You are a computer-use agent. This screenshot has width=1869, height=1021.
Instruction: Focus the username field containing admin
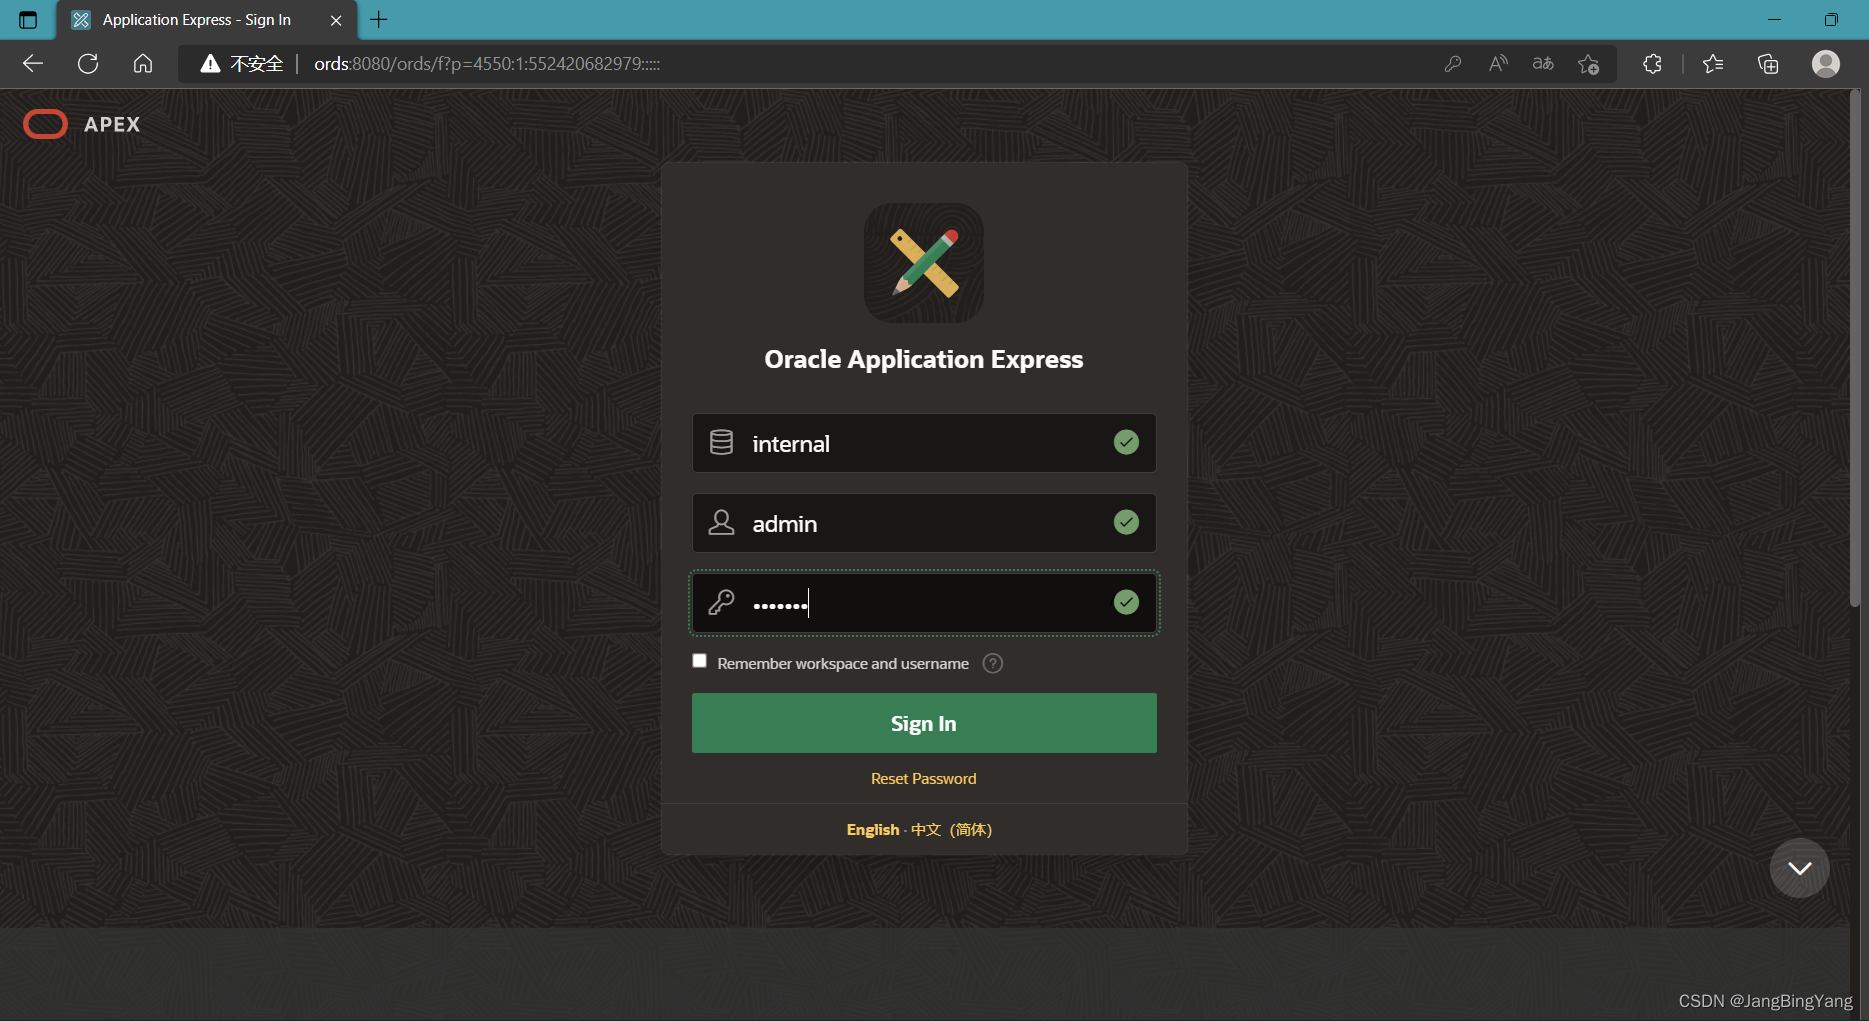tap(924, 523)
